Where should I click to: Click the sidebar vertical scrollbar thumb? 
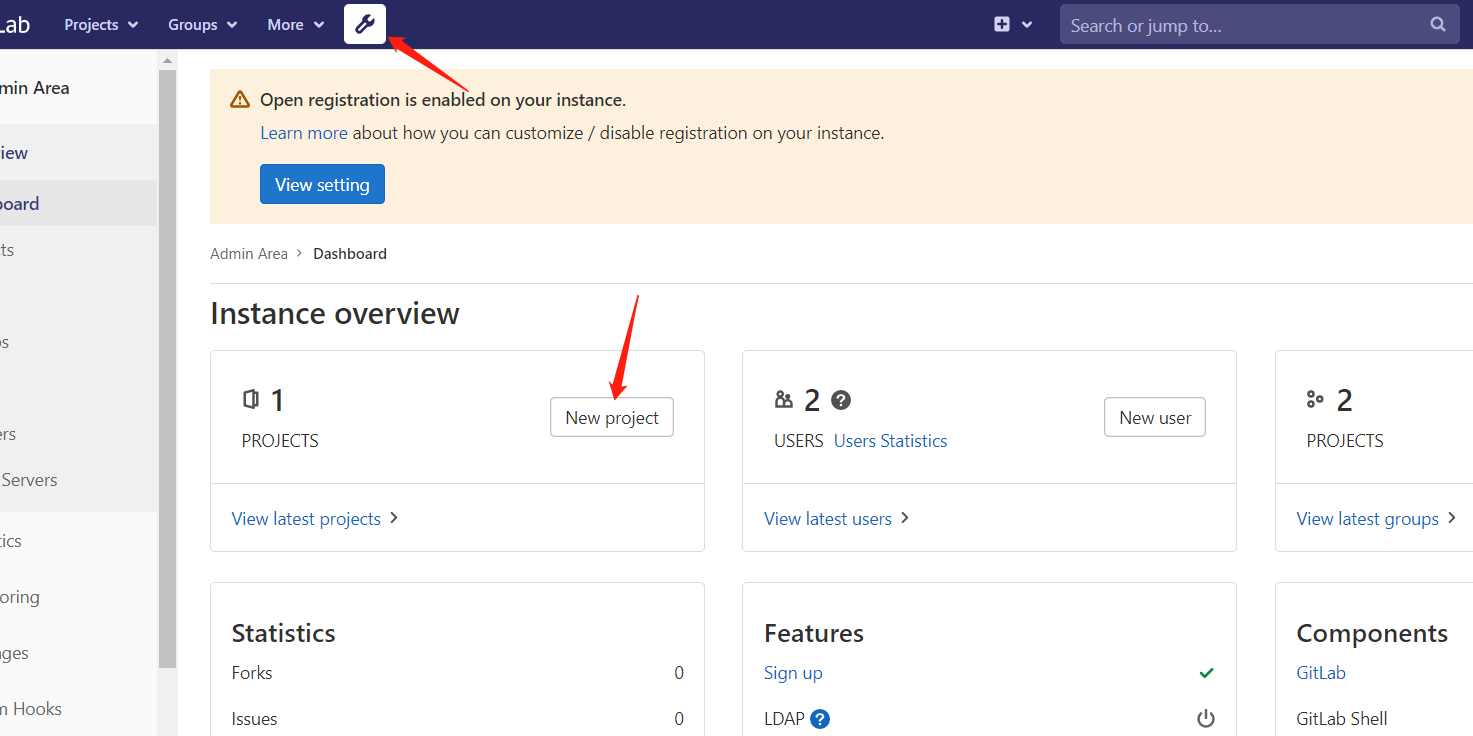click(167, 368)
